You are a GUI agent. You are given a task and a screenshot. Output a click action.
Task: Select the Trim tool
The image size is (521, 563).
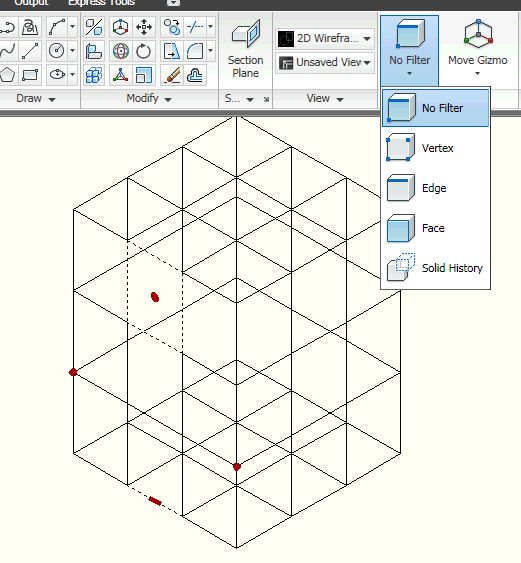point(195,27)
